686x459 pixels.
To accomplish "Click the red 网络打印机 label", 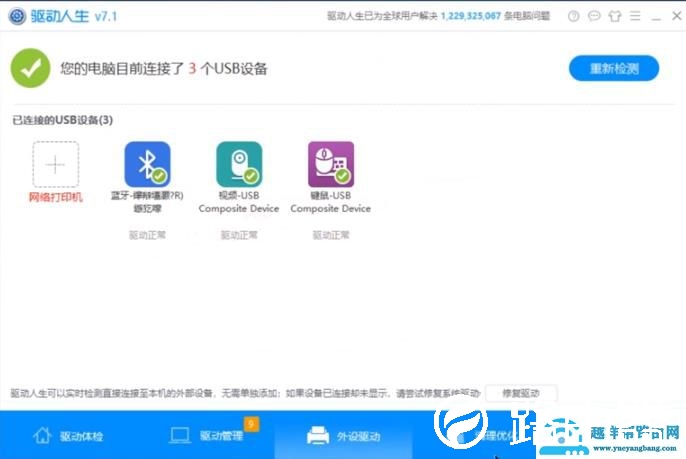I will [56, 197].
